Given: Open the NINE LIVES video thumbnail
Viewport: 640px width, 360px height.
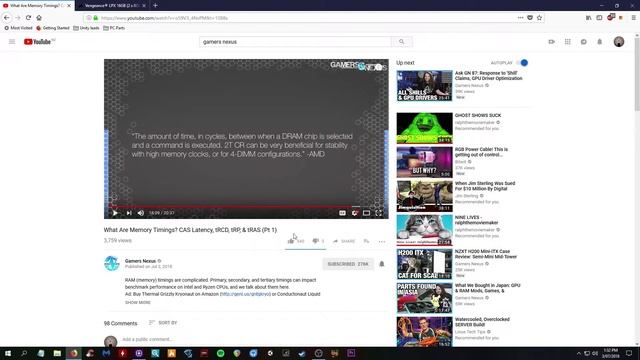Looking at the screenshot, I should 424,230.
